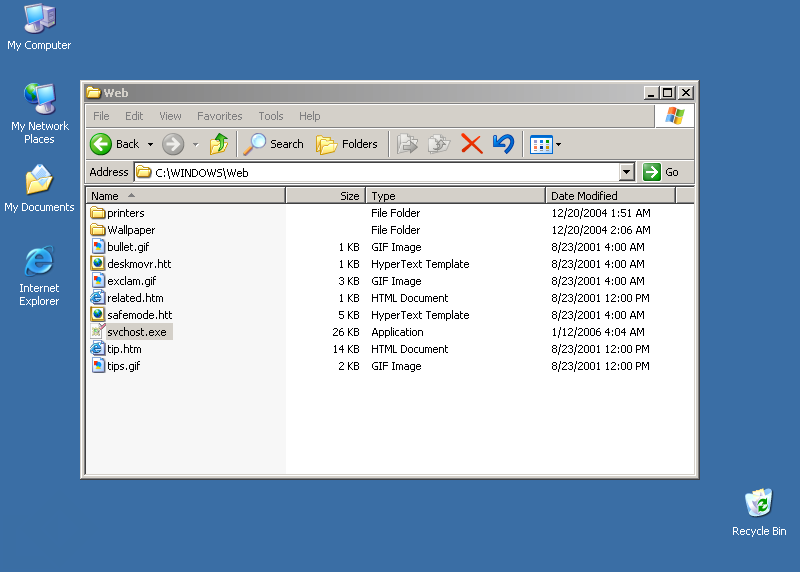The height and width of the screenshot is (572, 800).
Task: Select the safemode.htt file name
Action: [x=139, y=315]
